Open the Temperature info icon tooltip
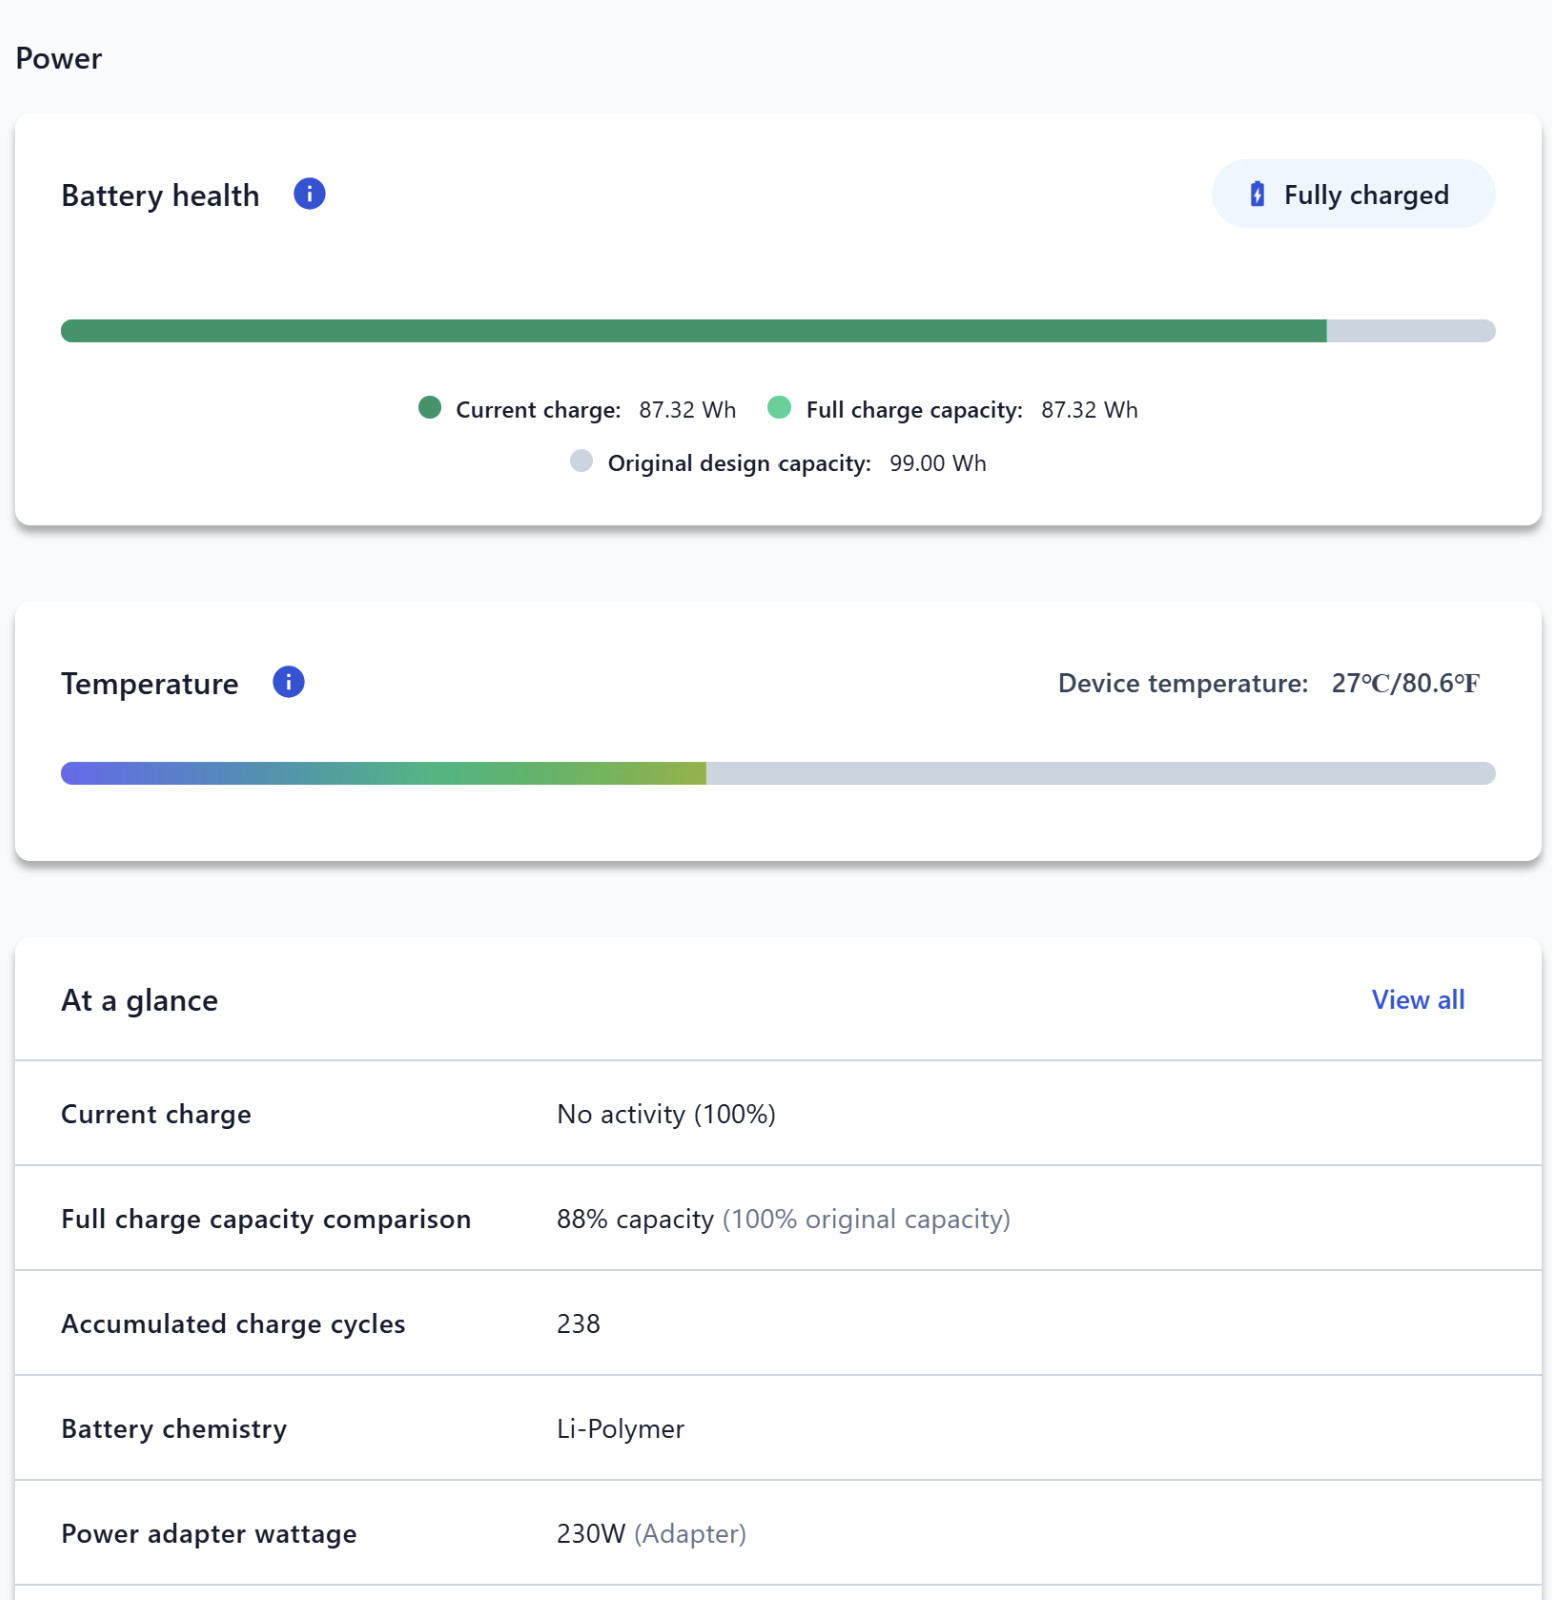Viewport: 1552px width, 1600px height. pos(288,682)
